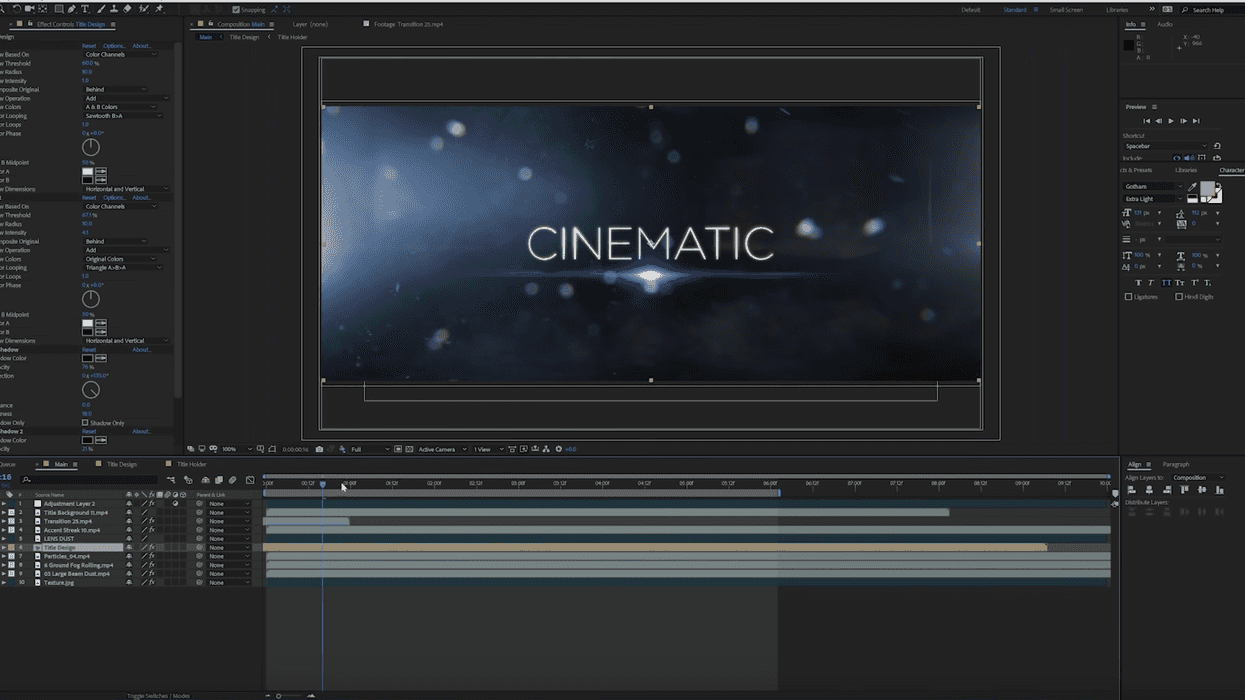
Task: Click the Shadow Direction angle dial
Action: [x=90, y=390]
